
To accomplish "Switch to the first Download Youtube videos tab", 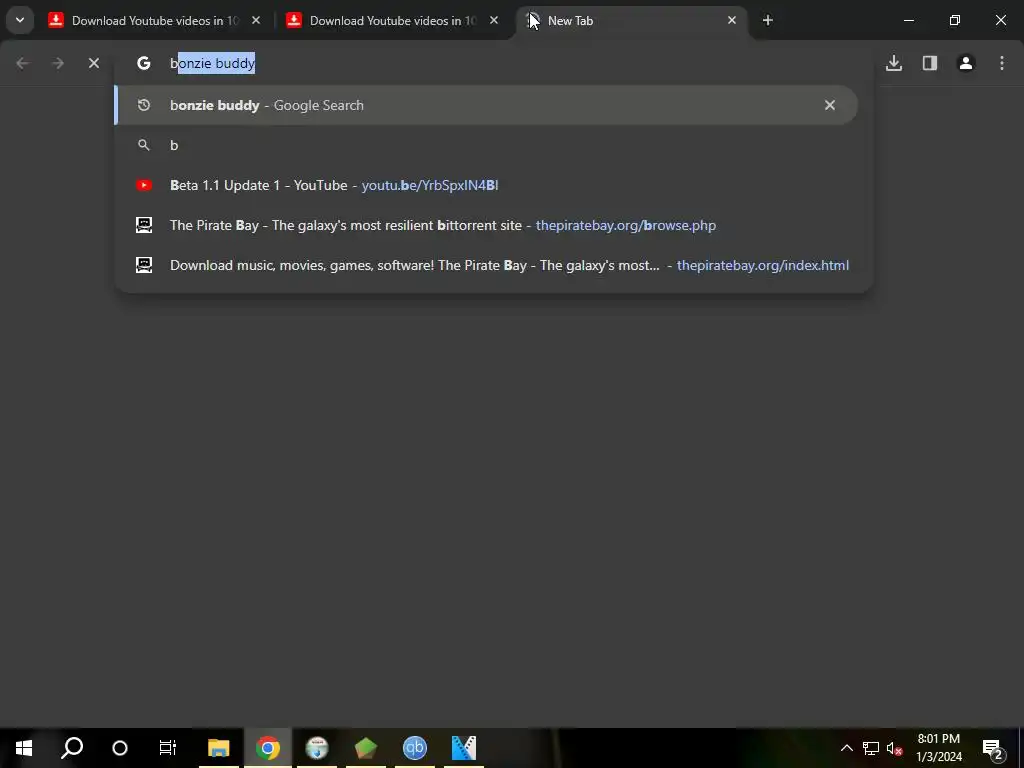I will pos(155,21).
